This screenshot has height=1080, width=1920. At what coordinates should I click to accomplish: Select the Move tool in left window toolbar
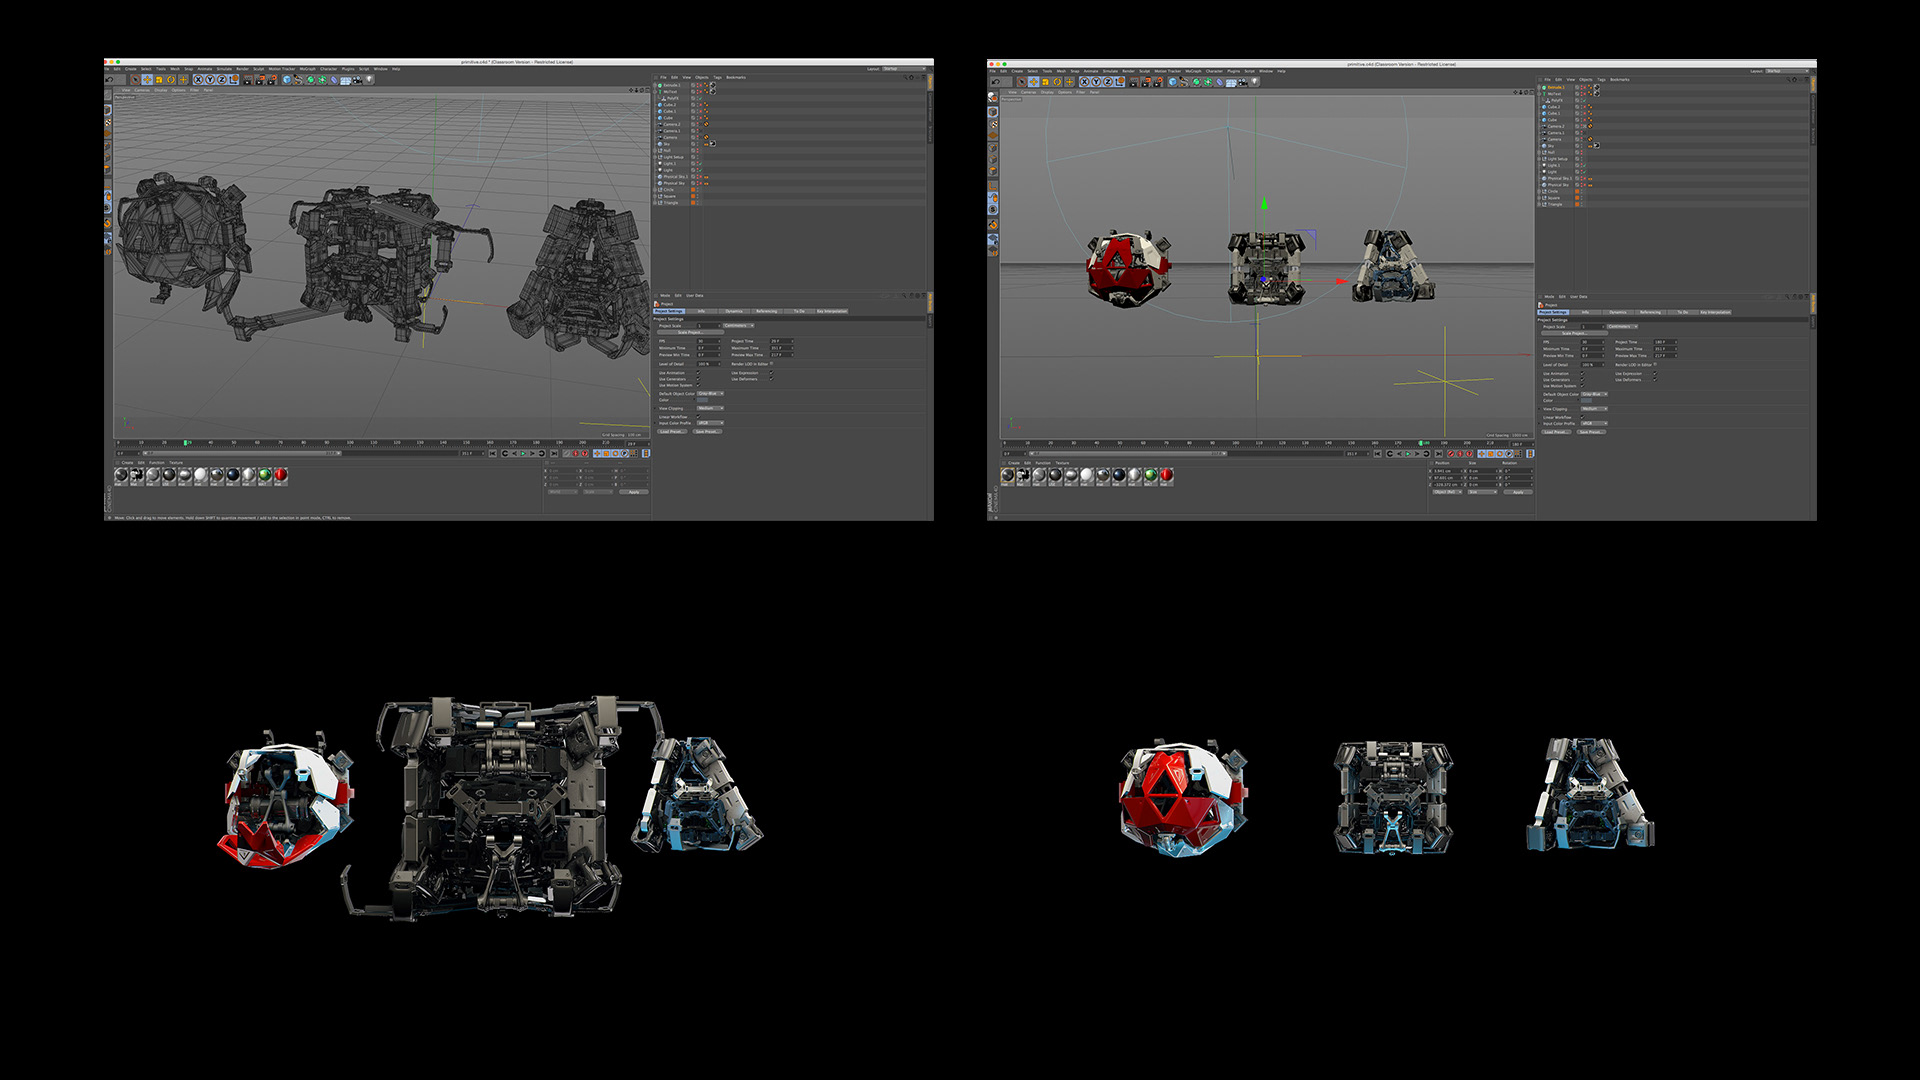point(147,80)
